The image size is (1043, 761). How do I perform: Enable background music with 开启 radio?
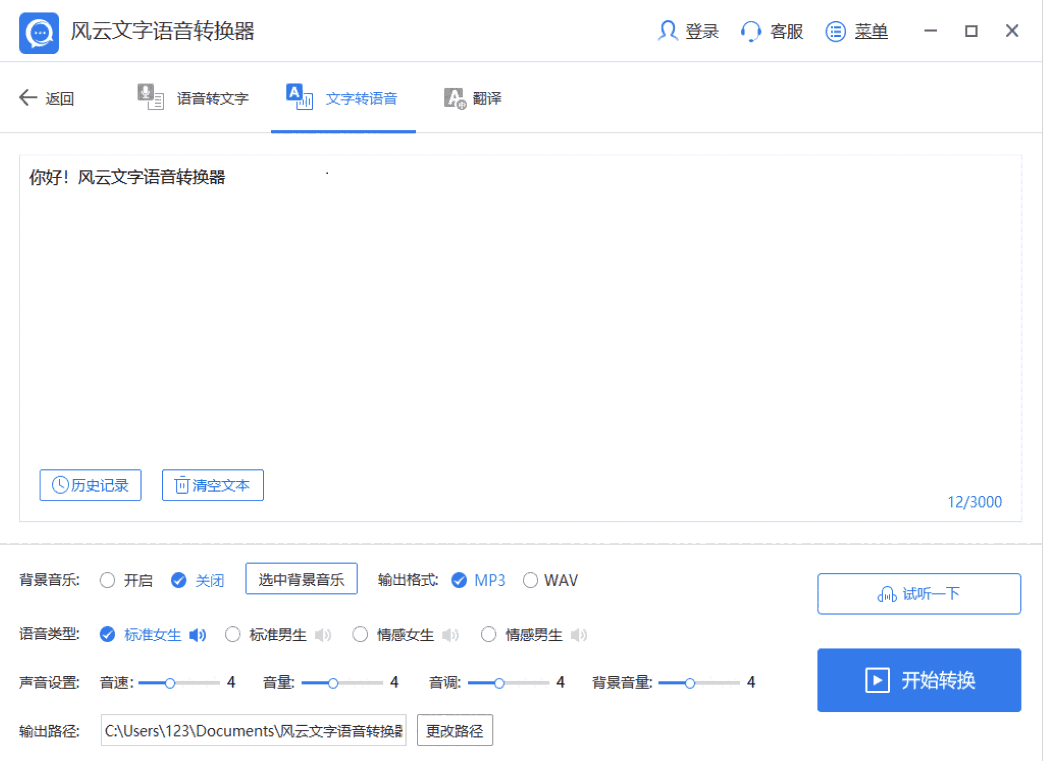(x=108, y=580)
